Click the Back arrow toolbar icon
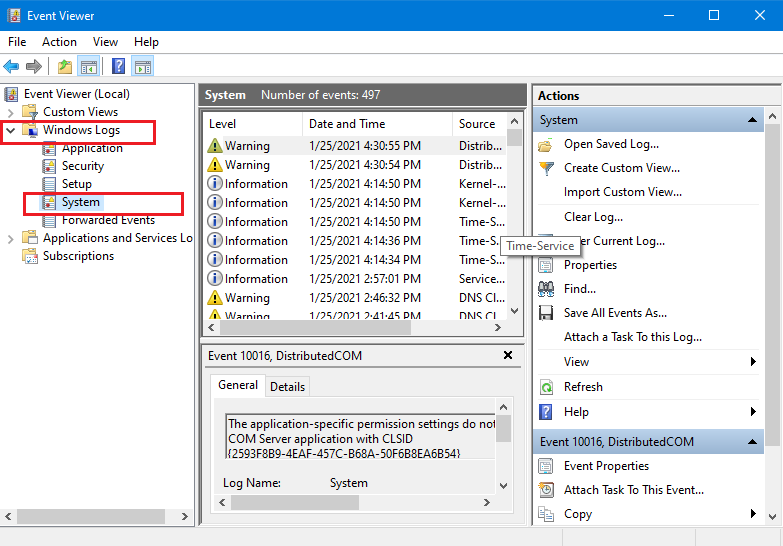This screenshot has height=546, width=783. [x=12, y=67]
